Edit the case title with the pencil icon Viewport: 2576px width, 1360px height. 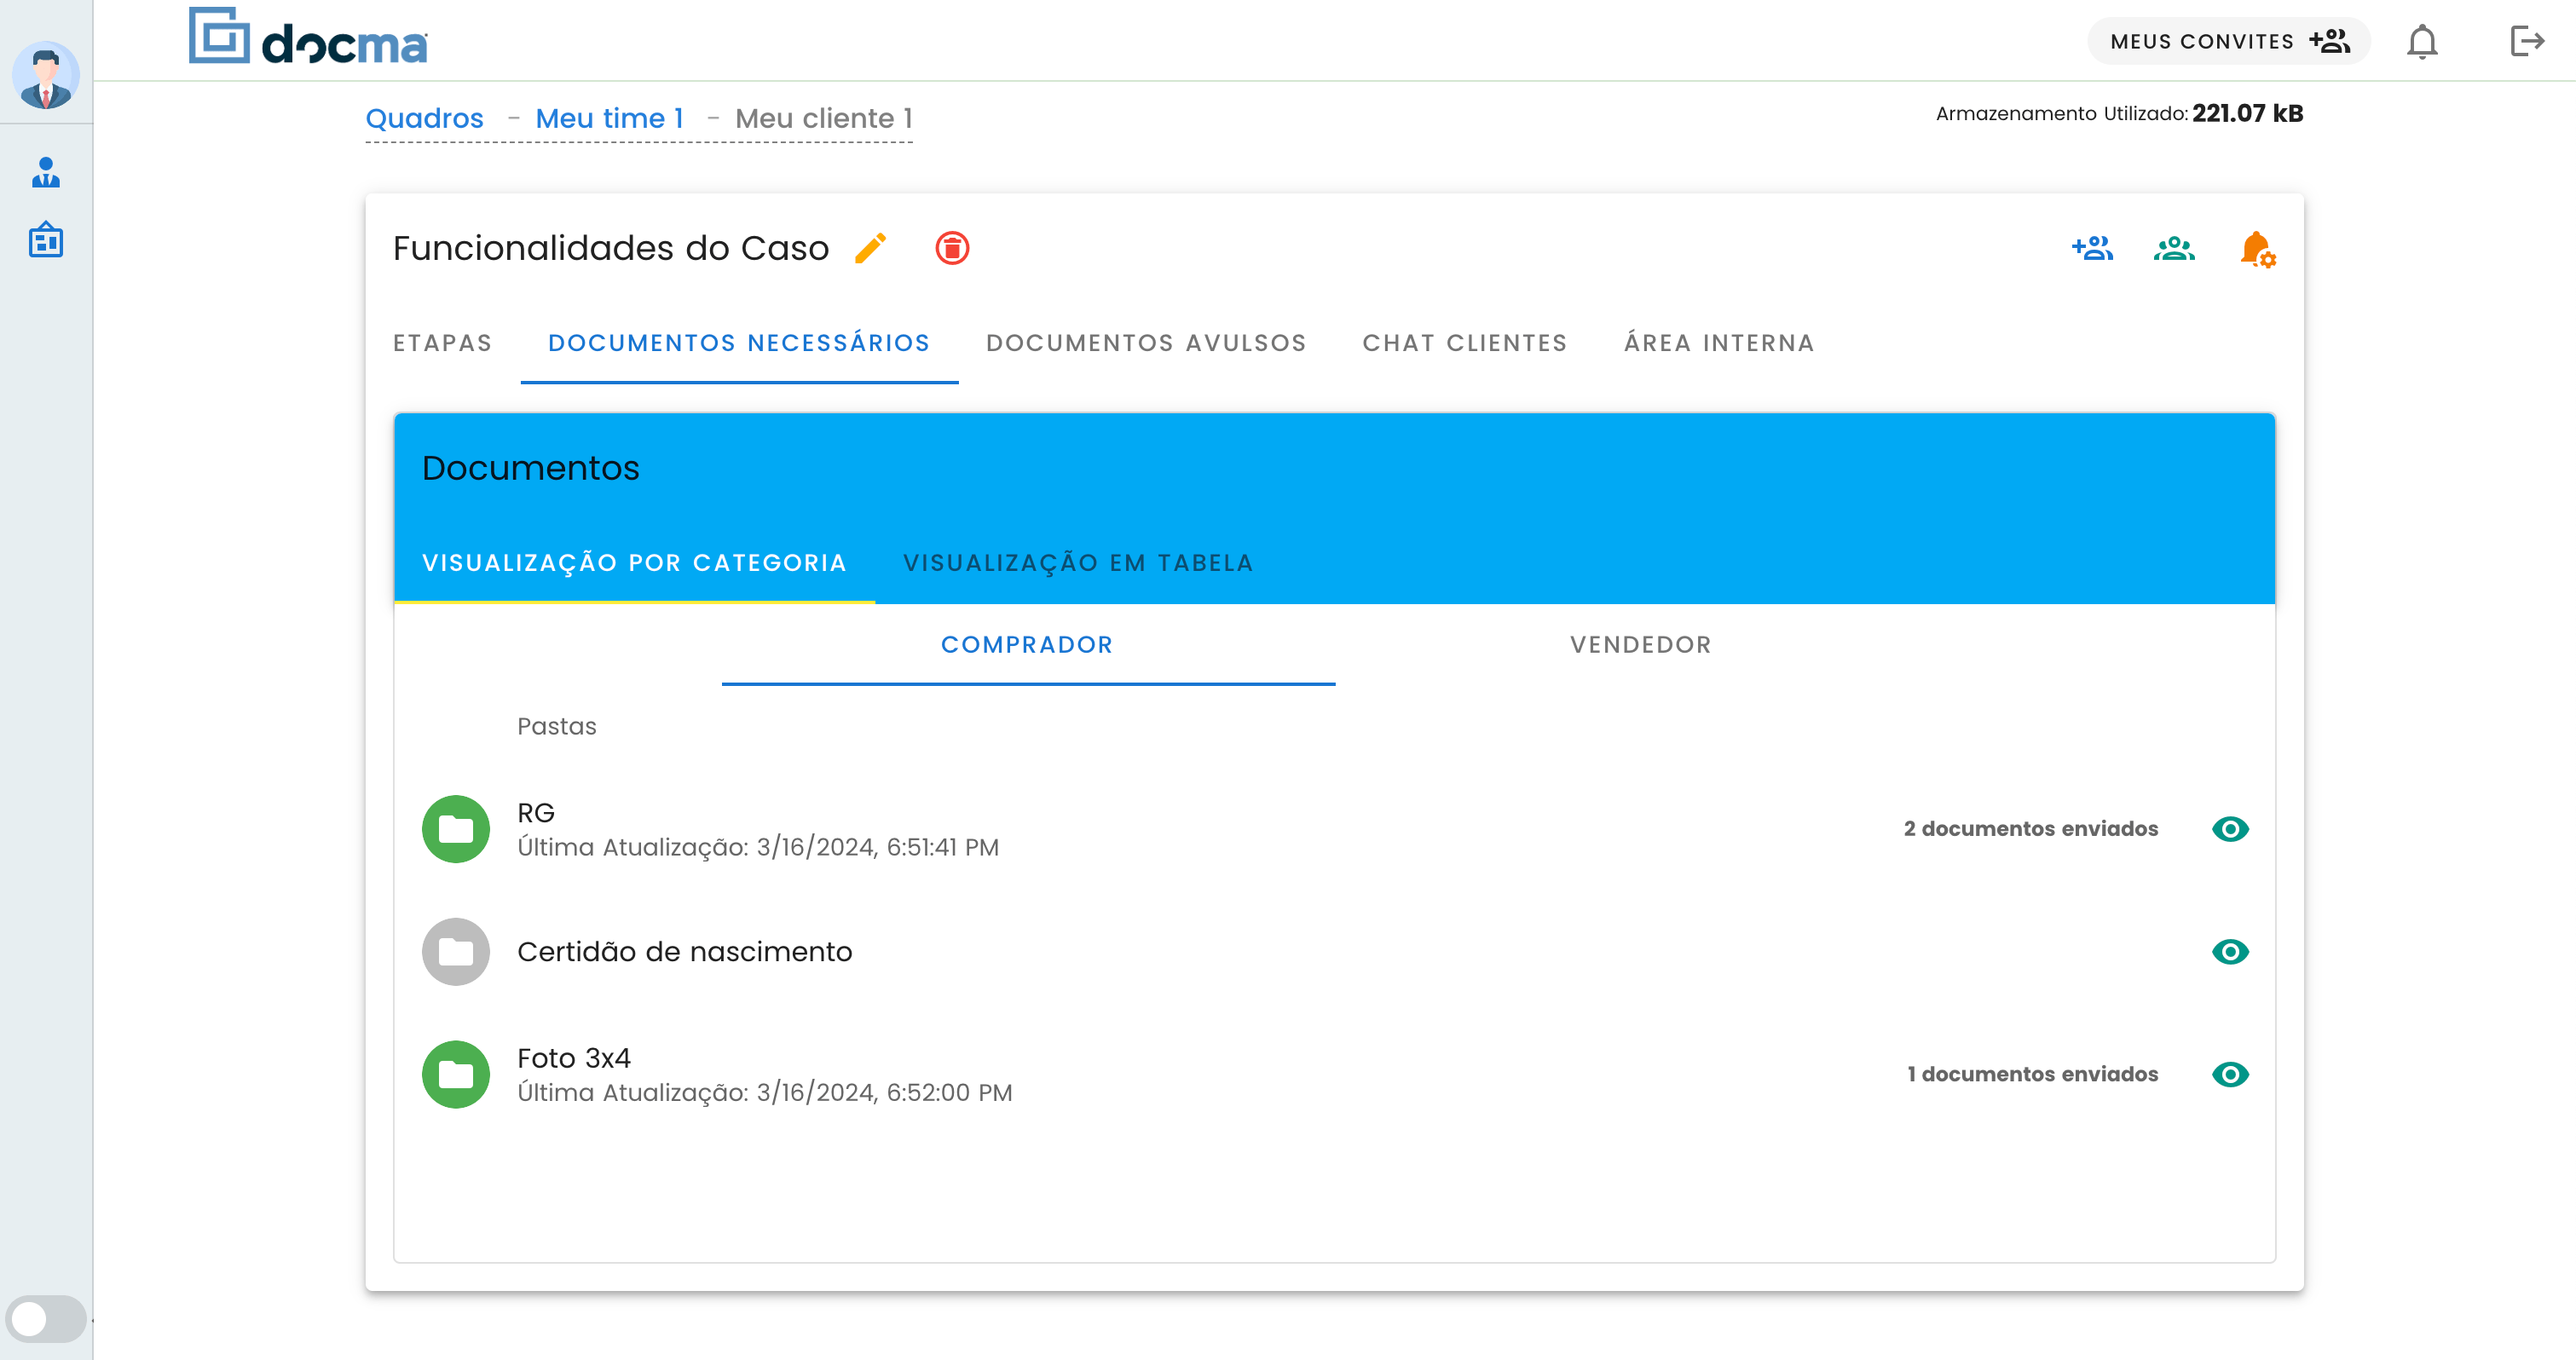click(x=871, y=248)
